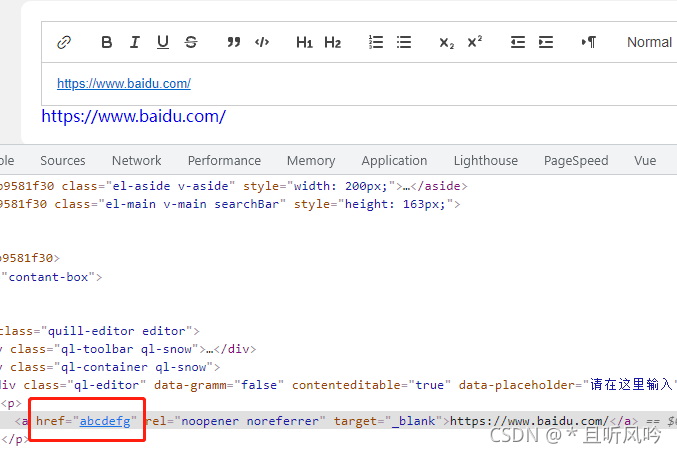Insert a blockquote
677x453 pixels.
pyautogui.click(x=234, y=42)
